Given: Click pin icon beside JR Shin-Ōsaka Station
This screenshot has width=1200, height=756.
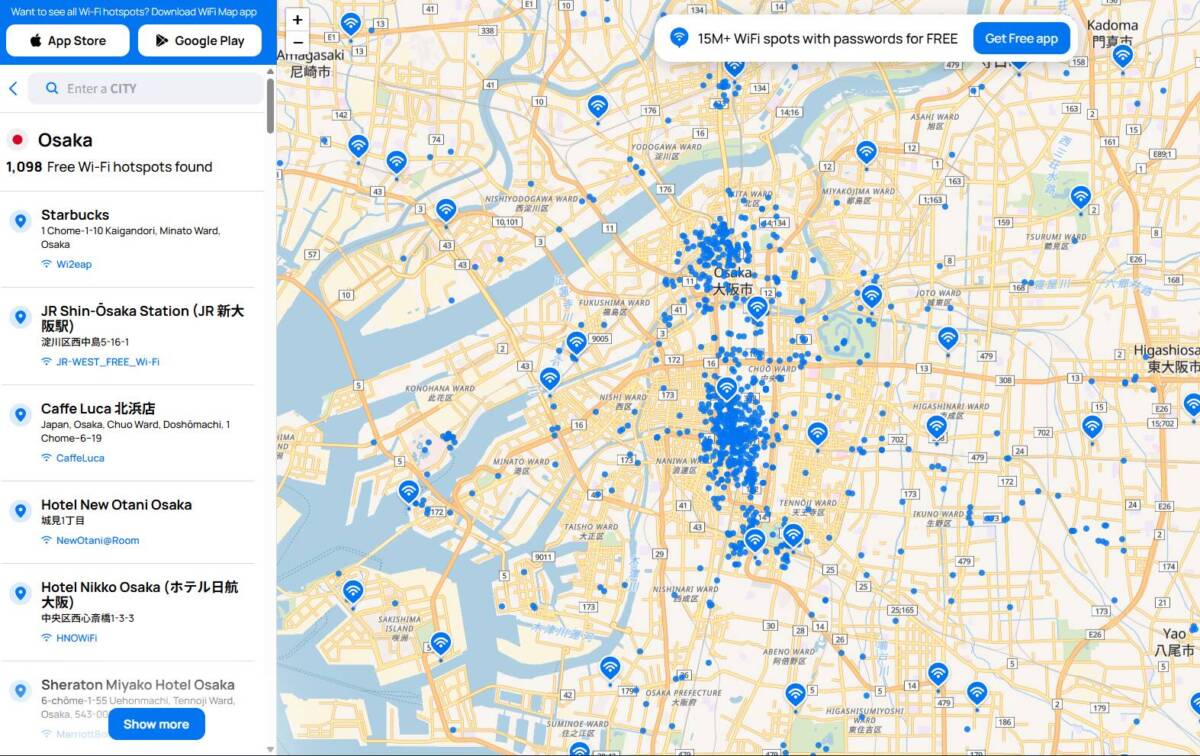Looking at the screenshot, I should pyautogui.click(x=19, y=317).
